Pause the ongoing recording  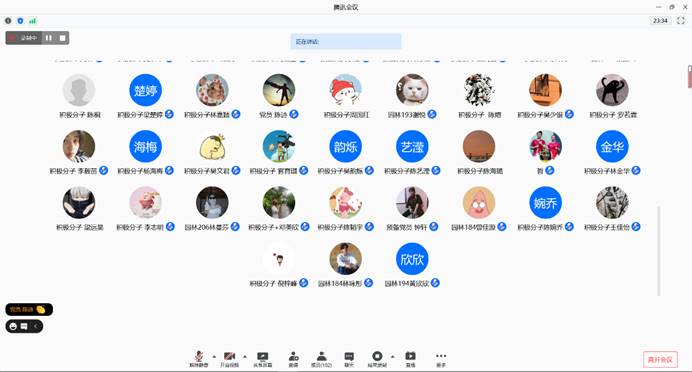pos(49,38)
